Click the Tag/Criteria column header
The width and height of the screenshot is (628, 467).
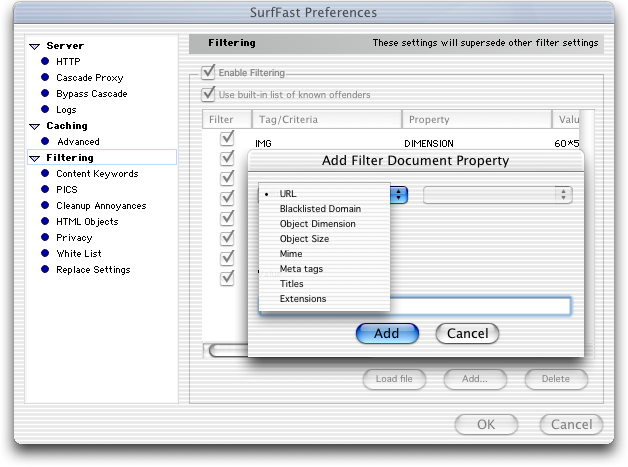pyautogui.click(x=327, y=119)
